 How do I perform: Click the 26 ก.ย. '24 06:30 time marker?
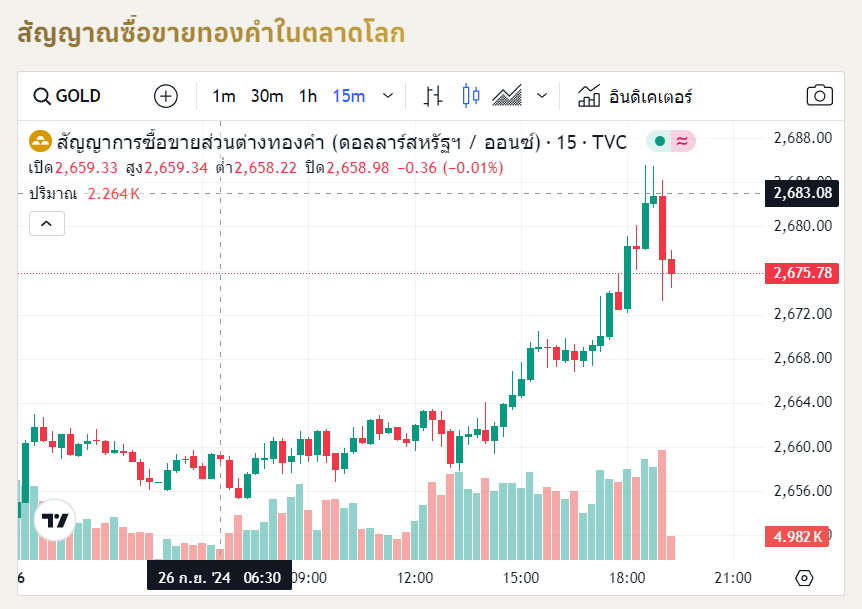(220, 576)
